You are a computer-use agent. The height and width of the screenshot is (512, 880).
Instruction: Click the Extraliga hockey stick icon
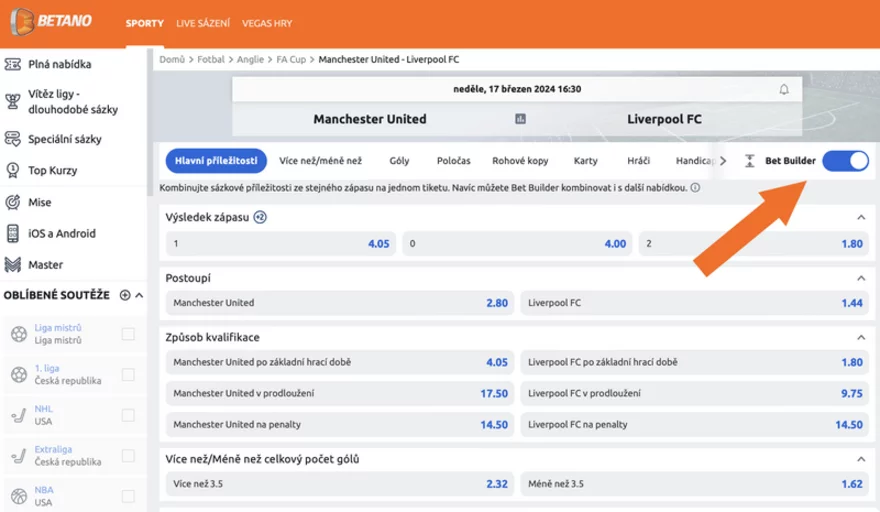click(x=19, y=456)
